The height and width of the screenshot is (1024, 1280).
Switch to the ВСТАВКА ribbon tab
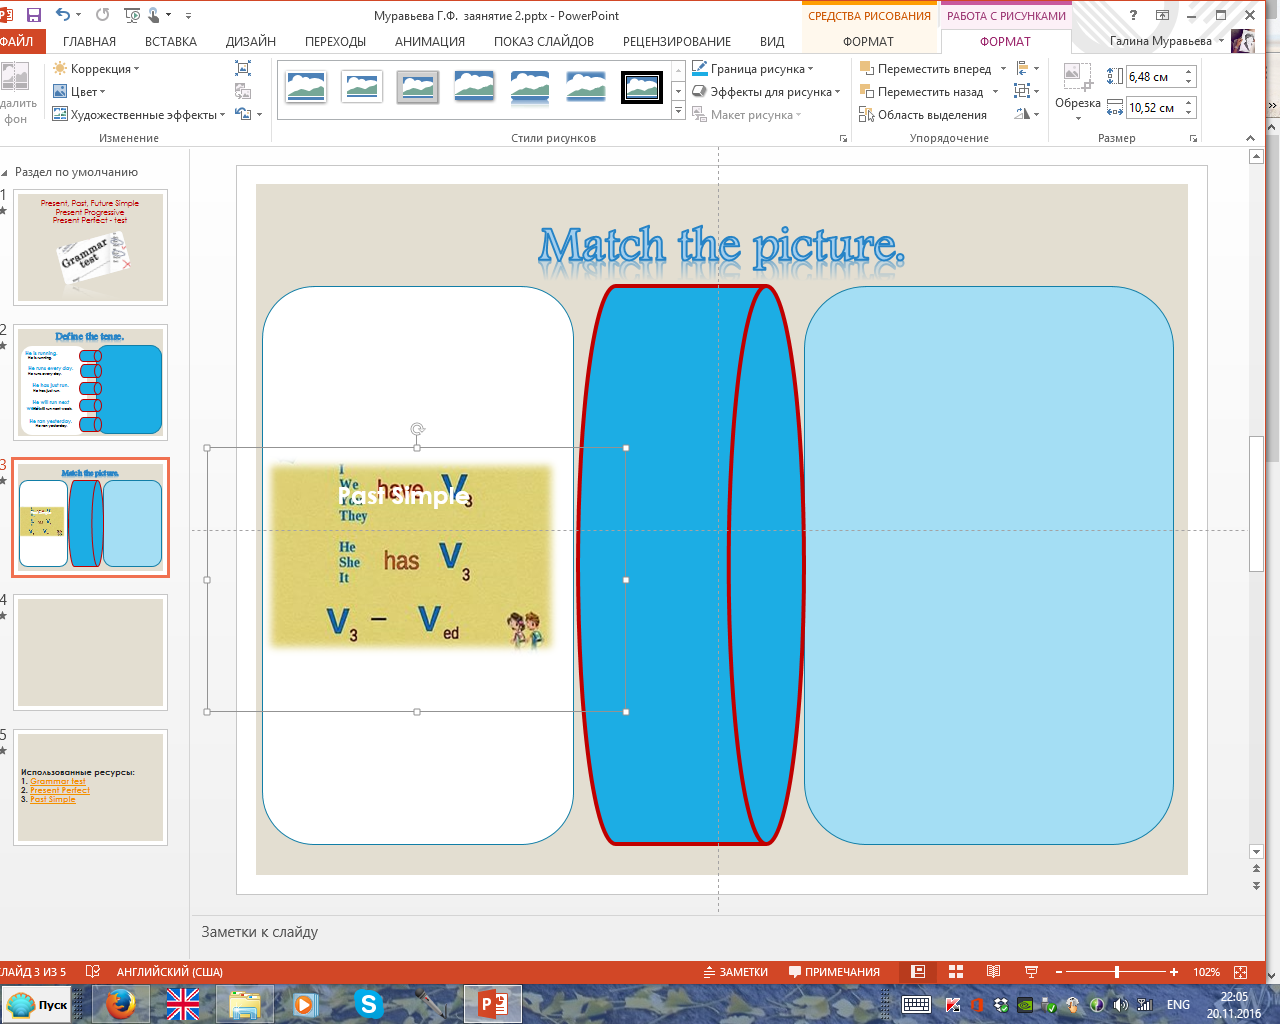coord(170,41)
